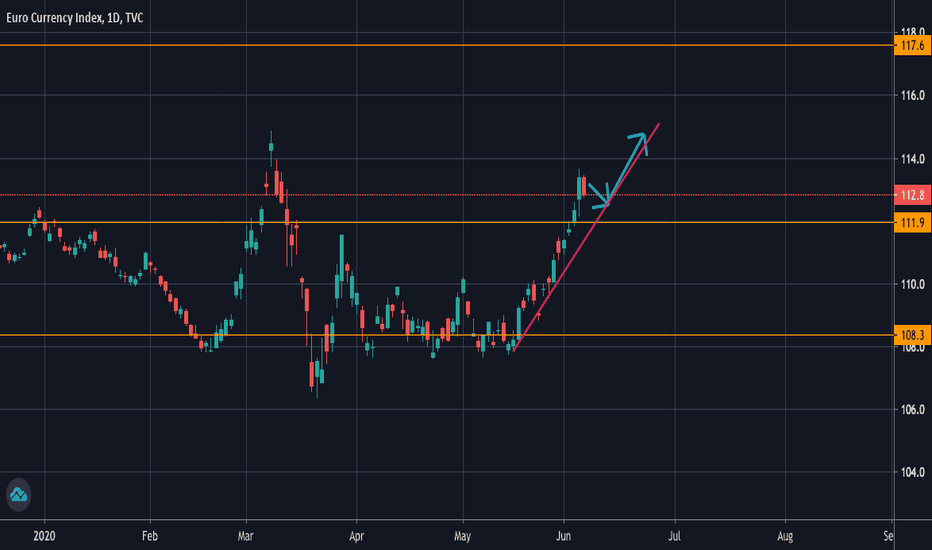Screen dimensions: 932x550
Task: Select the 108.3 orange price label
Action: click(912, 335)
